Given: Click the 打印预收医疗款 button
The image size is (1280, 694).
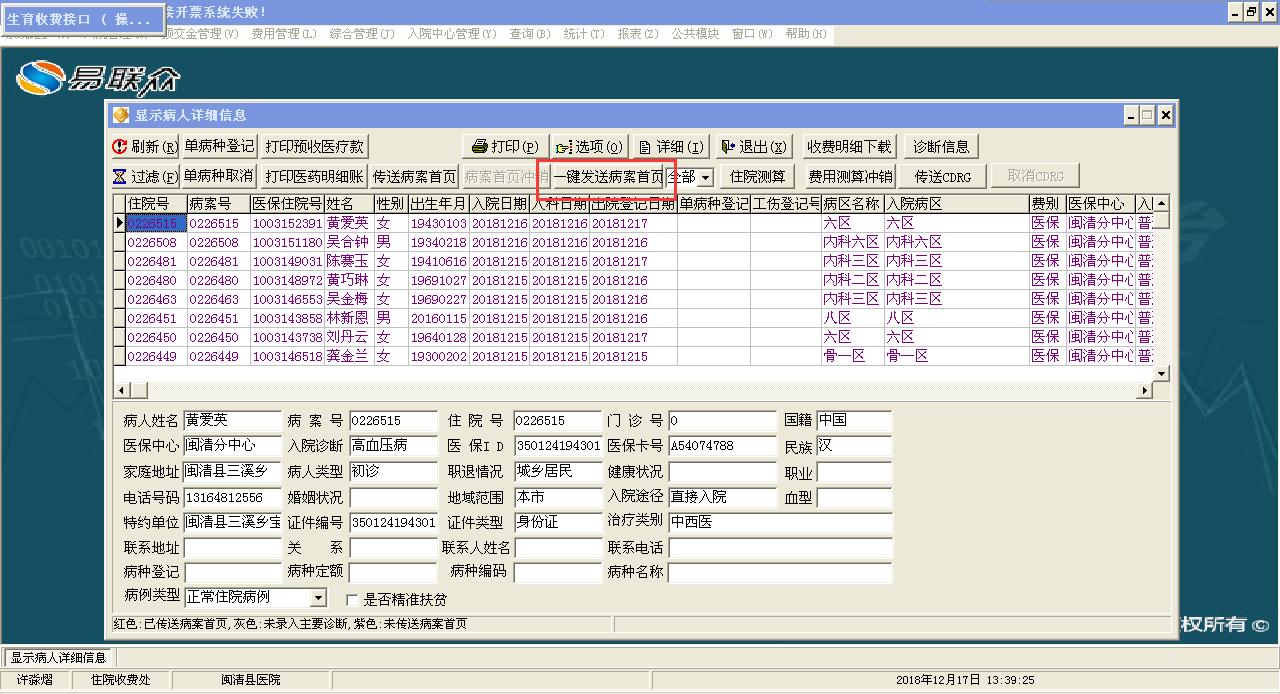Looking at the screenshot, I should coord(314,147).
